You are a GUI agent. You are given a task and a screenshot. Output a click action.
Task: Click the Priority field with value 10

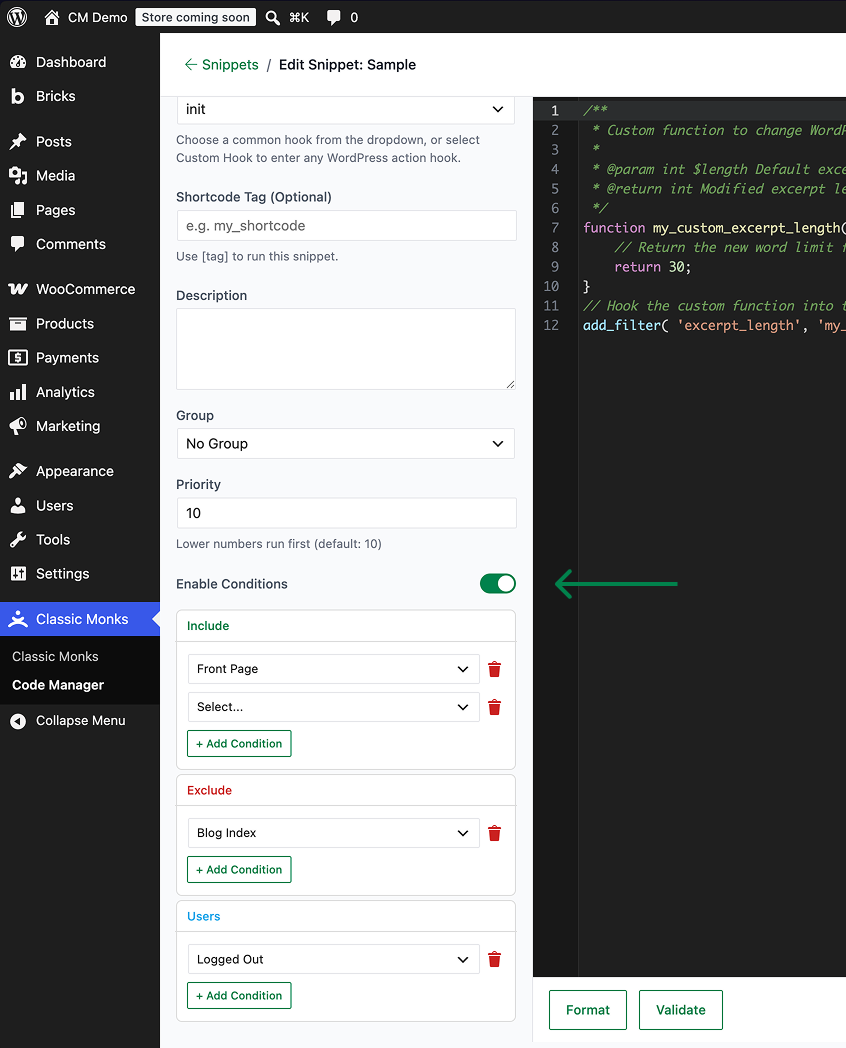[346, 513]
